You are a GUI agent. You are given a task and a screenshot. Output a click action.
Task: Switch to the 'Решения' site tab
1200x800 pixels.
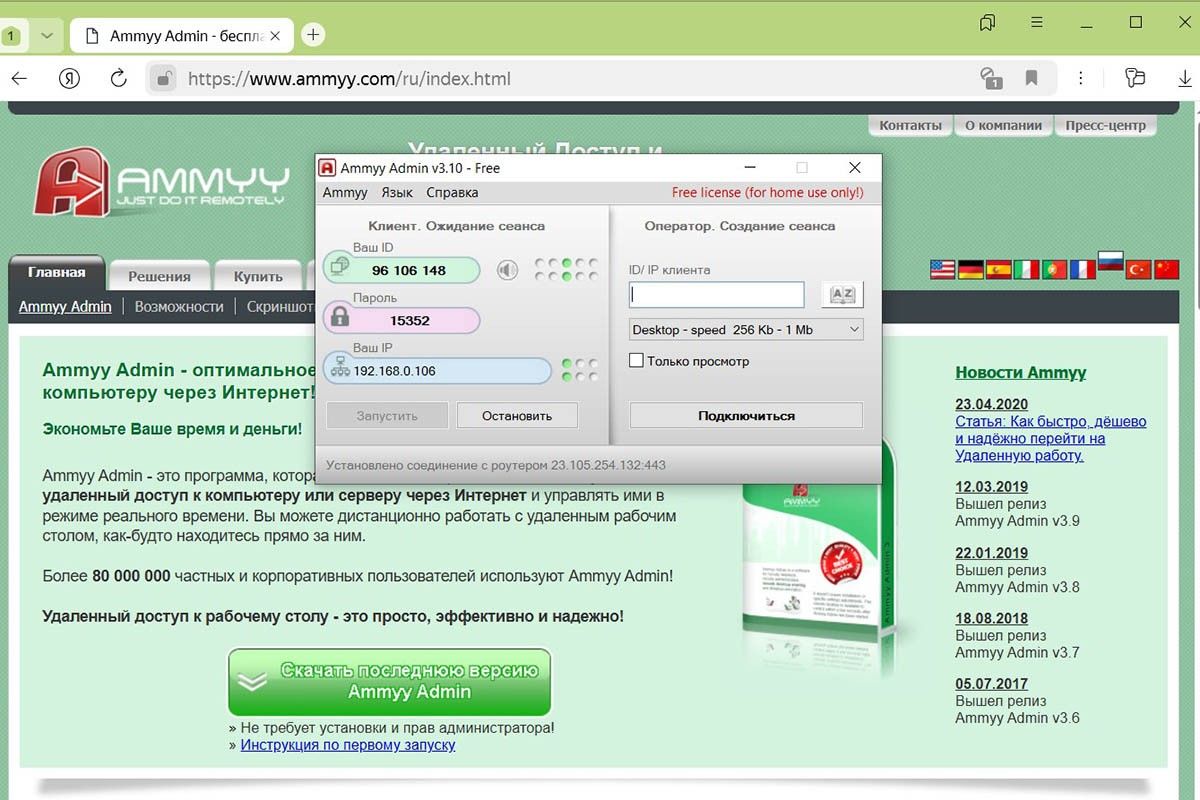[159, 276]
